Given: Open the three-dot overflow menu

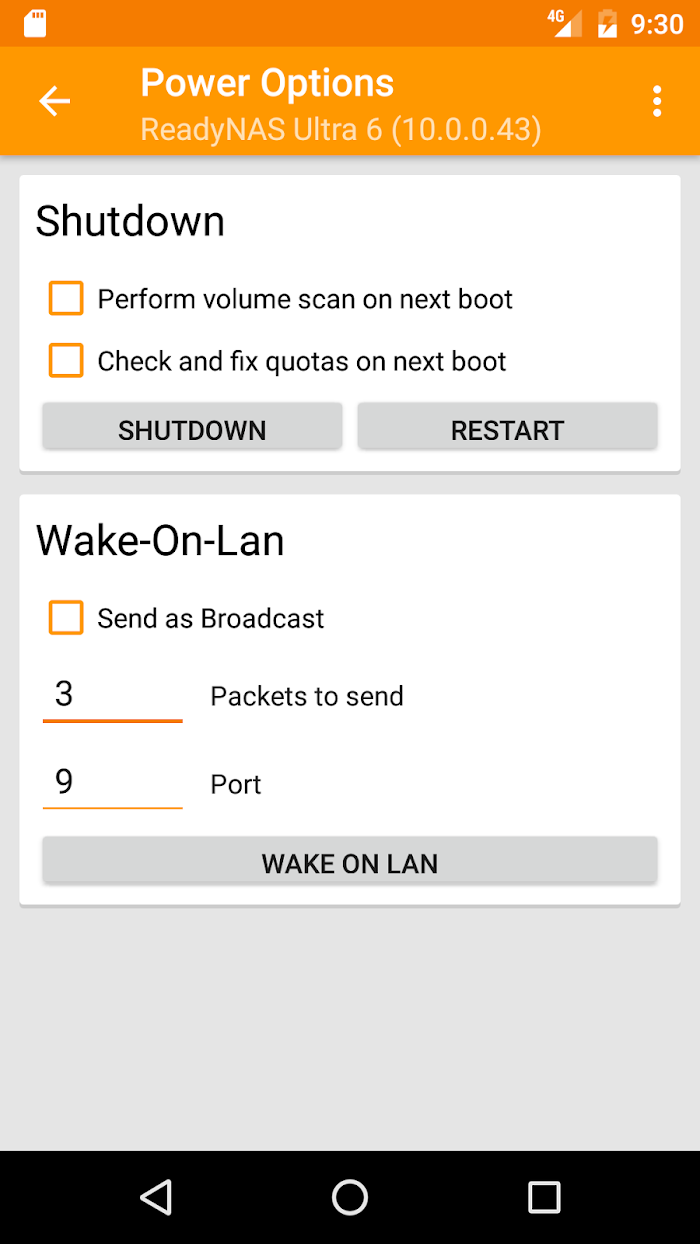Looking at the screenshot, I should pyautogui.click(x=656, y=101).
